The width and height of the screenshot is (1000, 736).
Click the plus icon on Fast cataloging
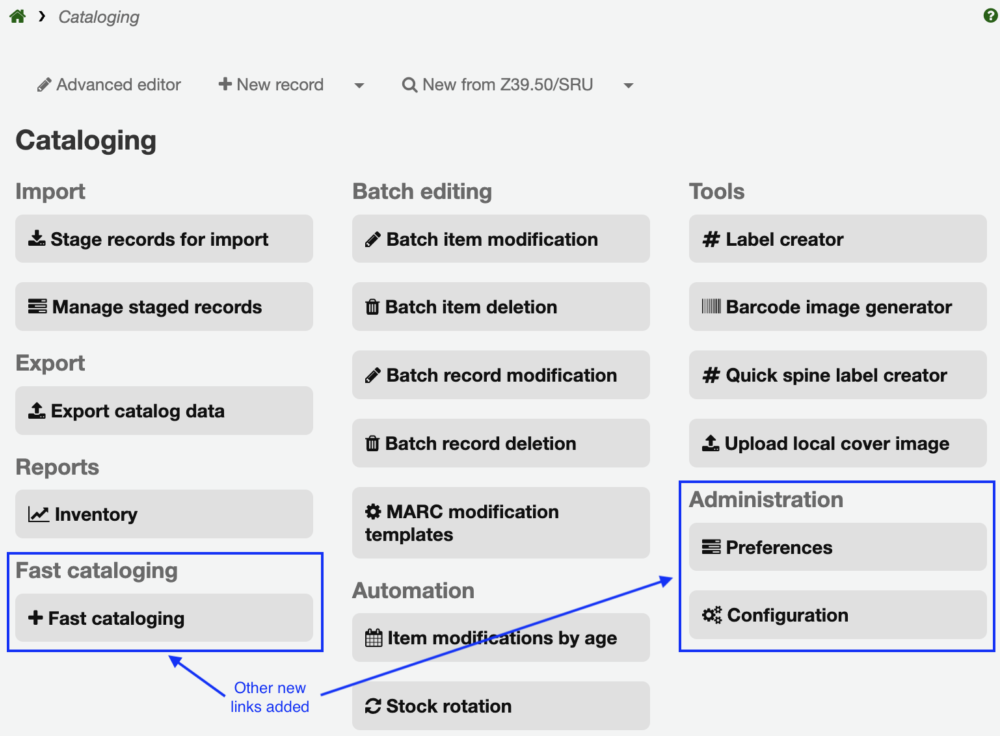35,619
